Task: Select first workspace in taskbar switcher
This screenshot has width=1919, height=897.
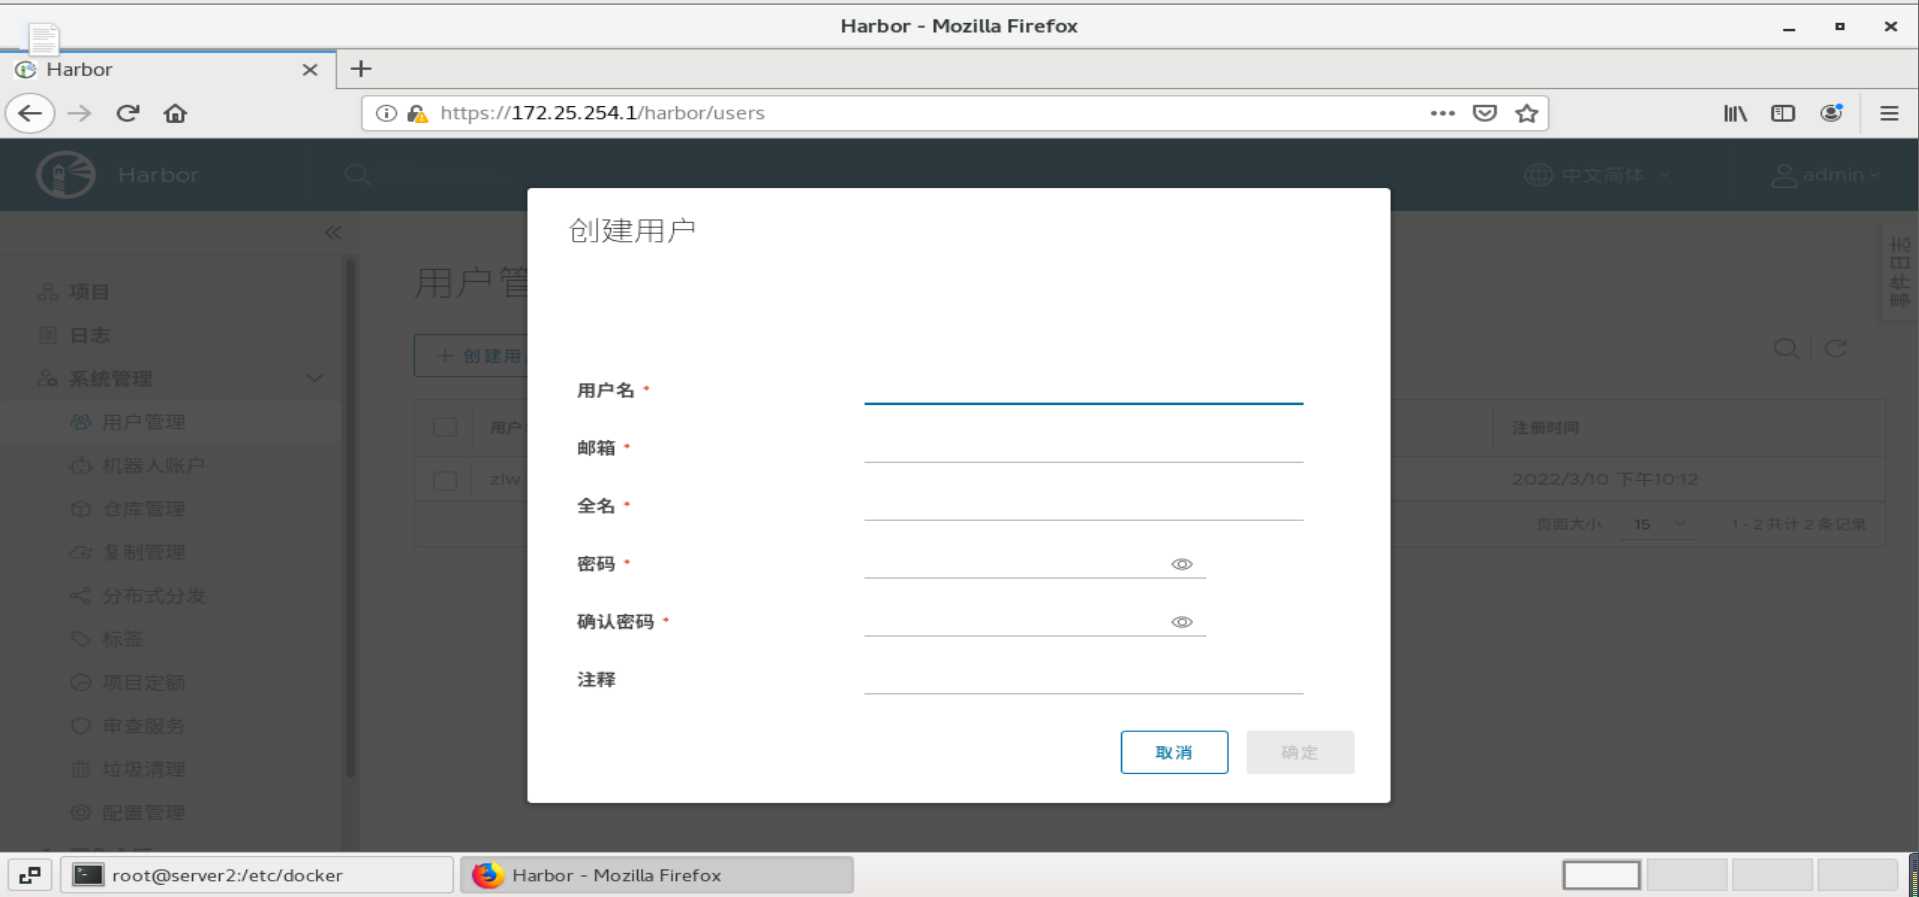Action: [1601, 875]
